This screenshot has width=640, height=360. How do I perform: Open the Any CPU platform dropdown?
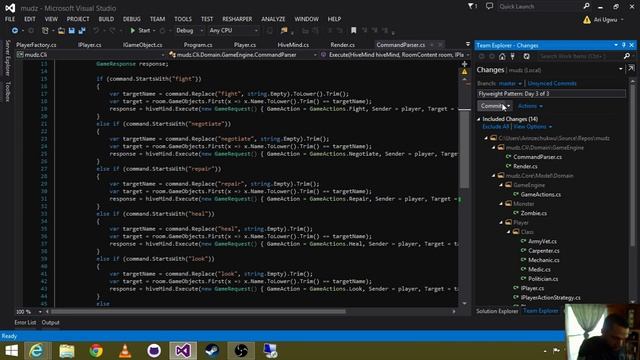tap(233, 31)
